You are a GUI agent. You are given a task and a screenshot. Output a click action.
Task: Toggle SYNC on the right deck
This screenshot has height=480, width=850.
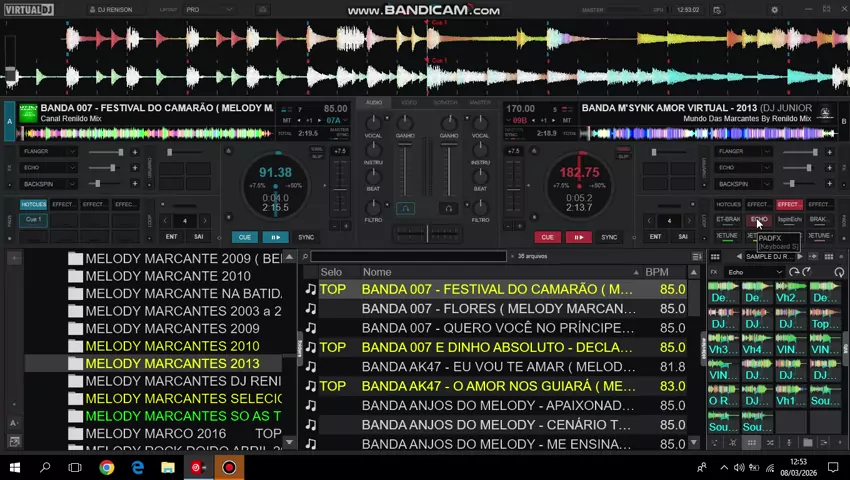coord(609,237)
